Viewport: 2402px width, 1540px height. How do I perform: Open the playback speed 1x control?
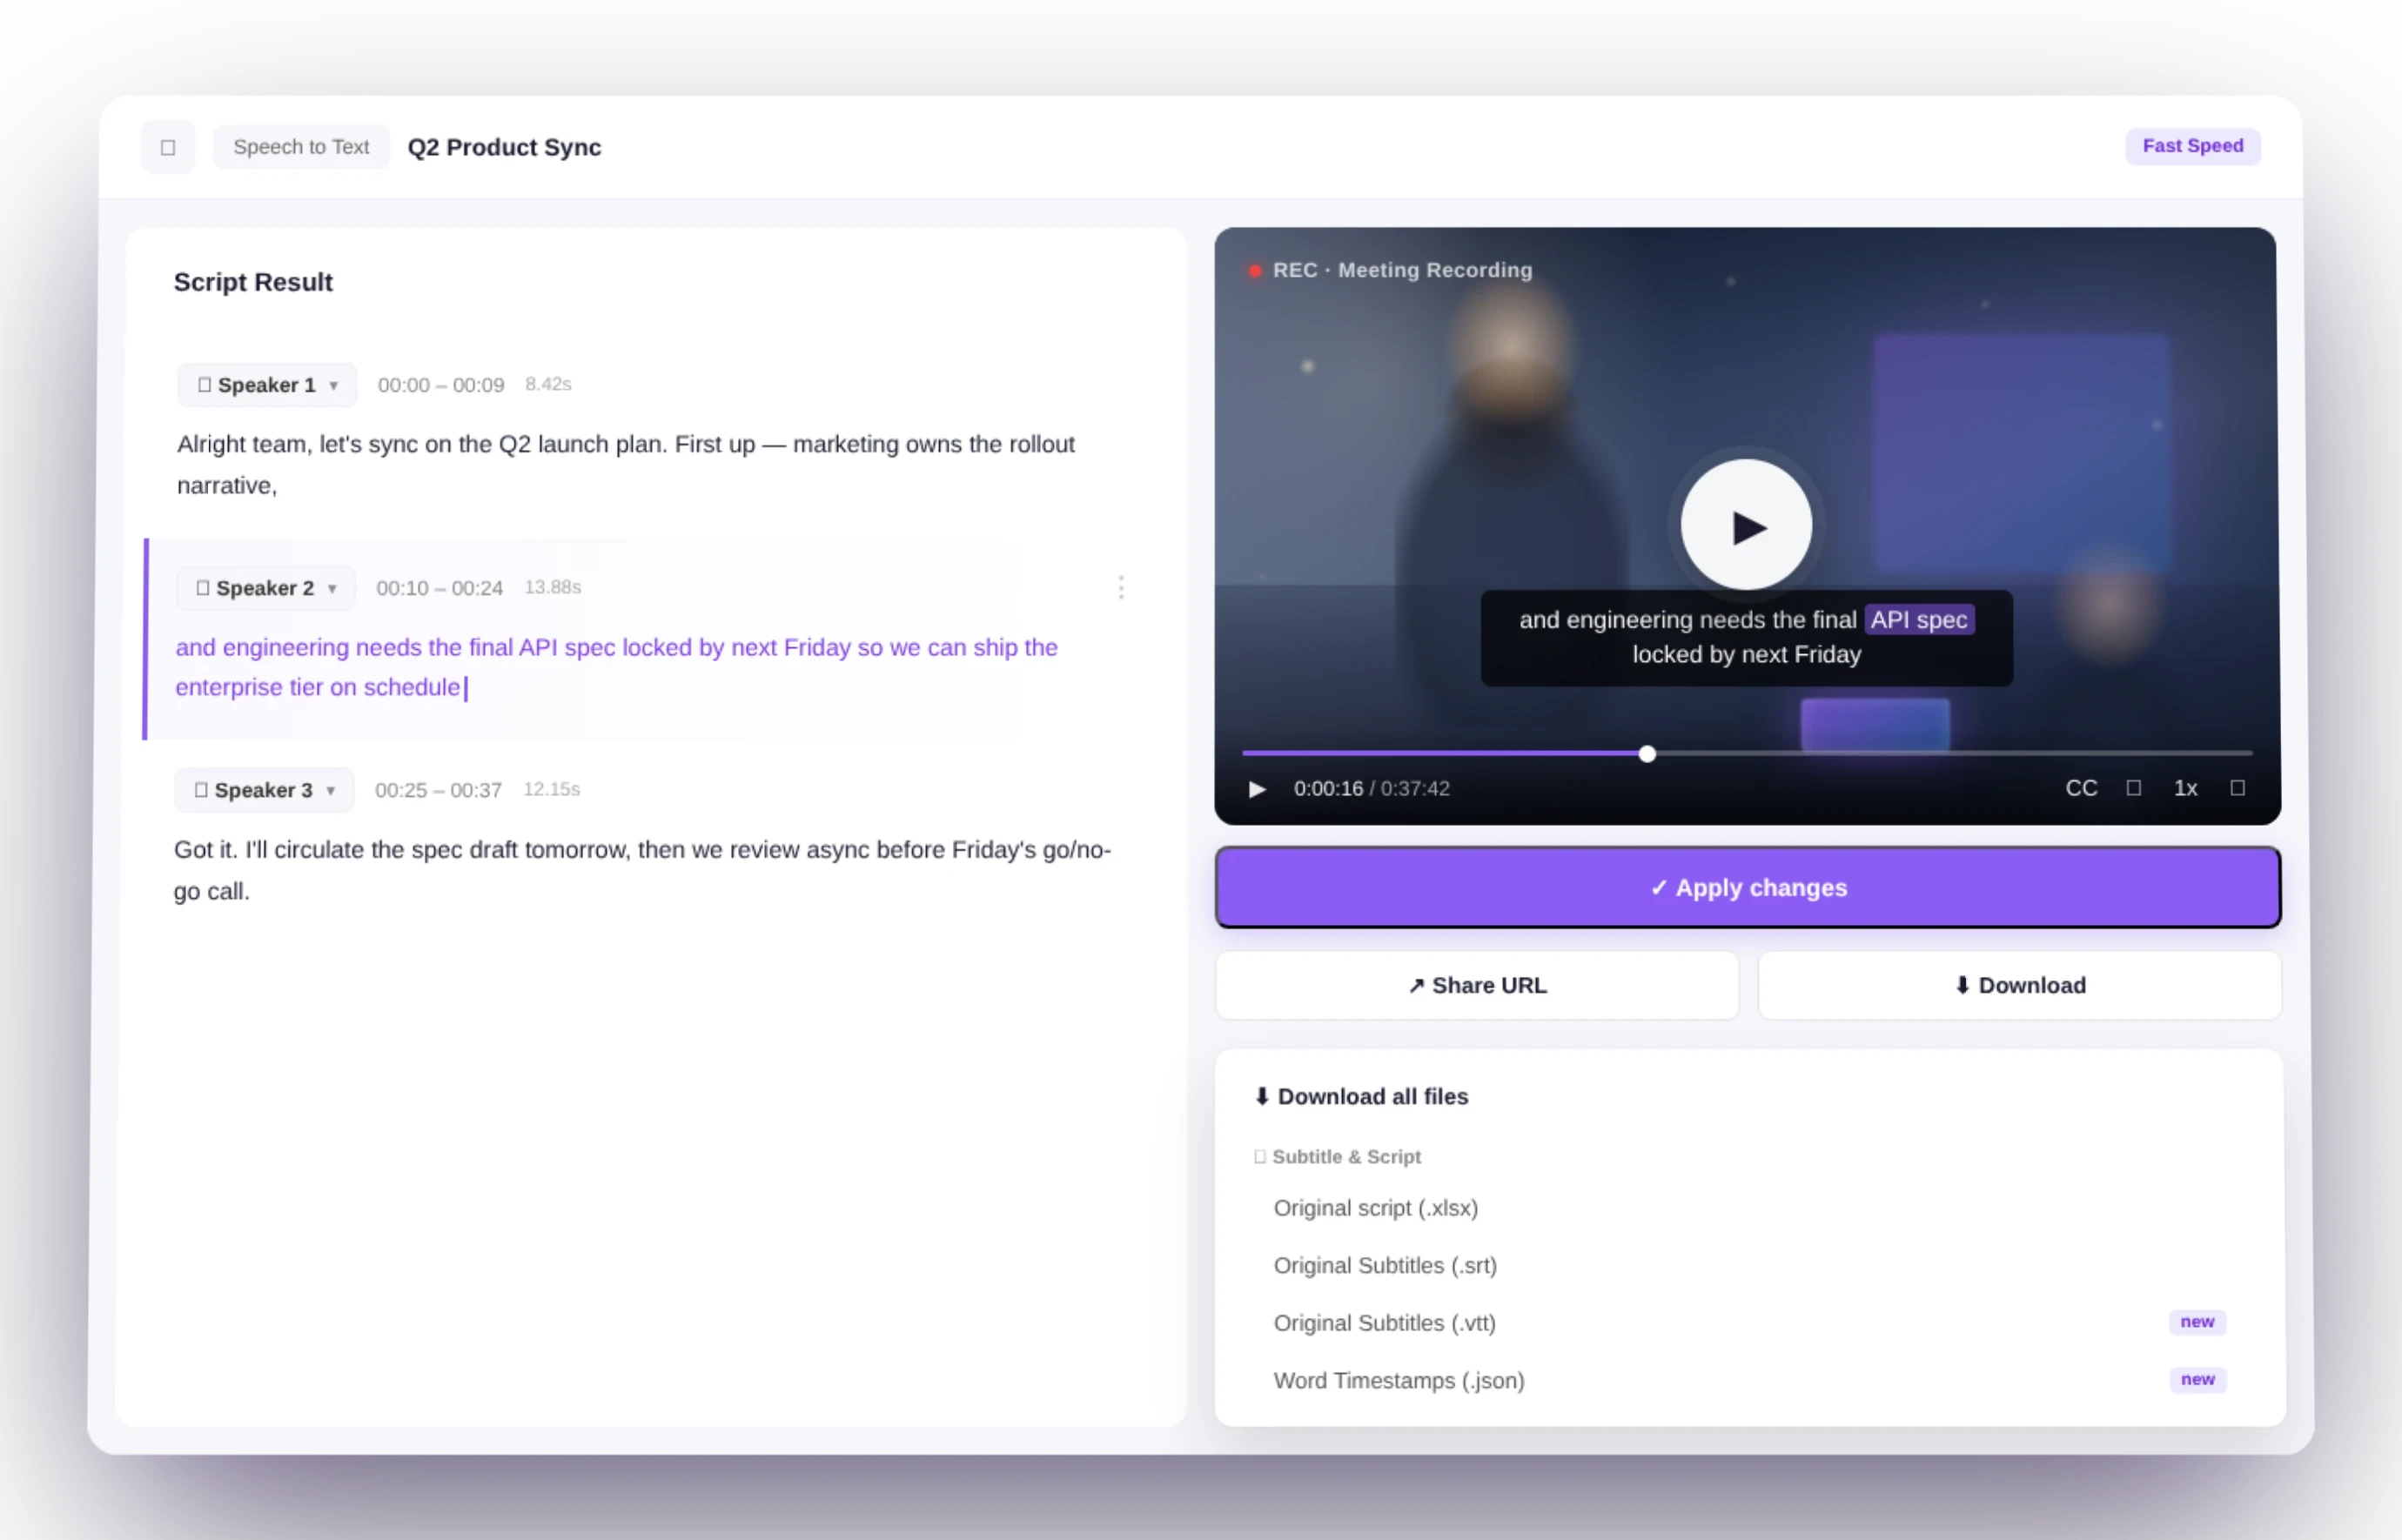pyautogui.click(x=2186, y=788)
